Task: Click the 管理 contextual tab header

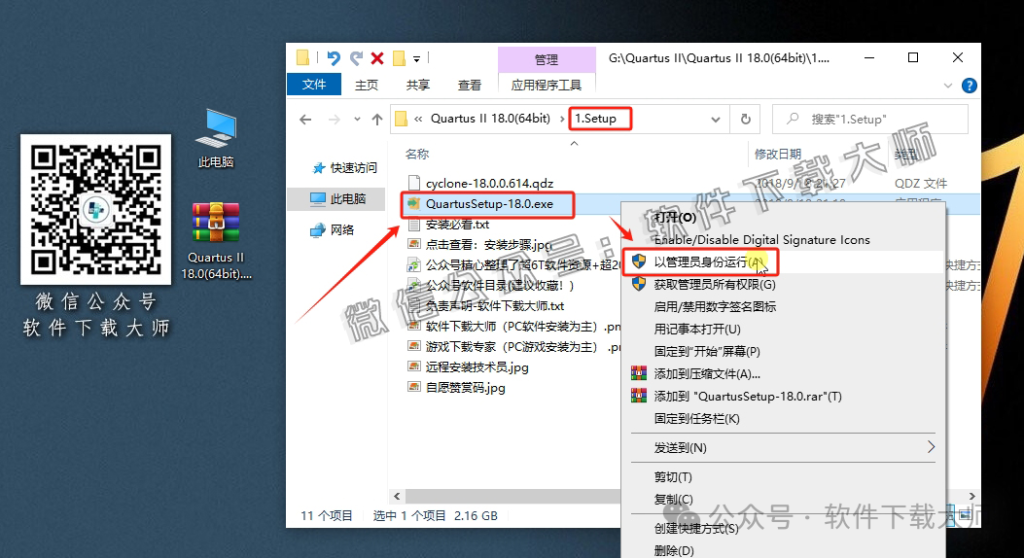Action: coord(546,59)
